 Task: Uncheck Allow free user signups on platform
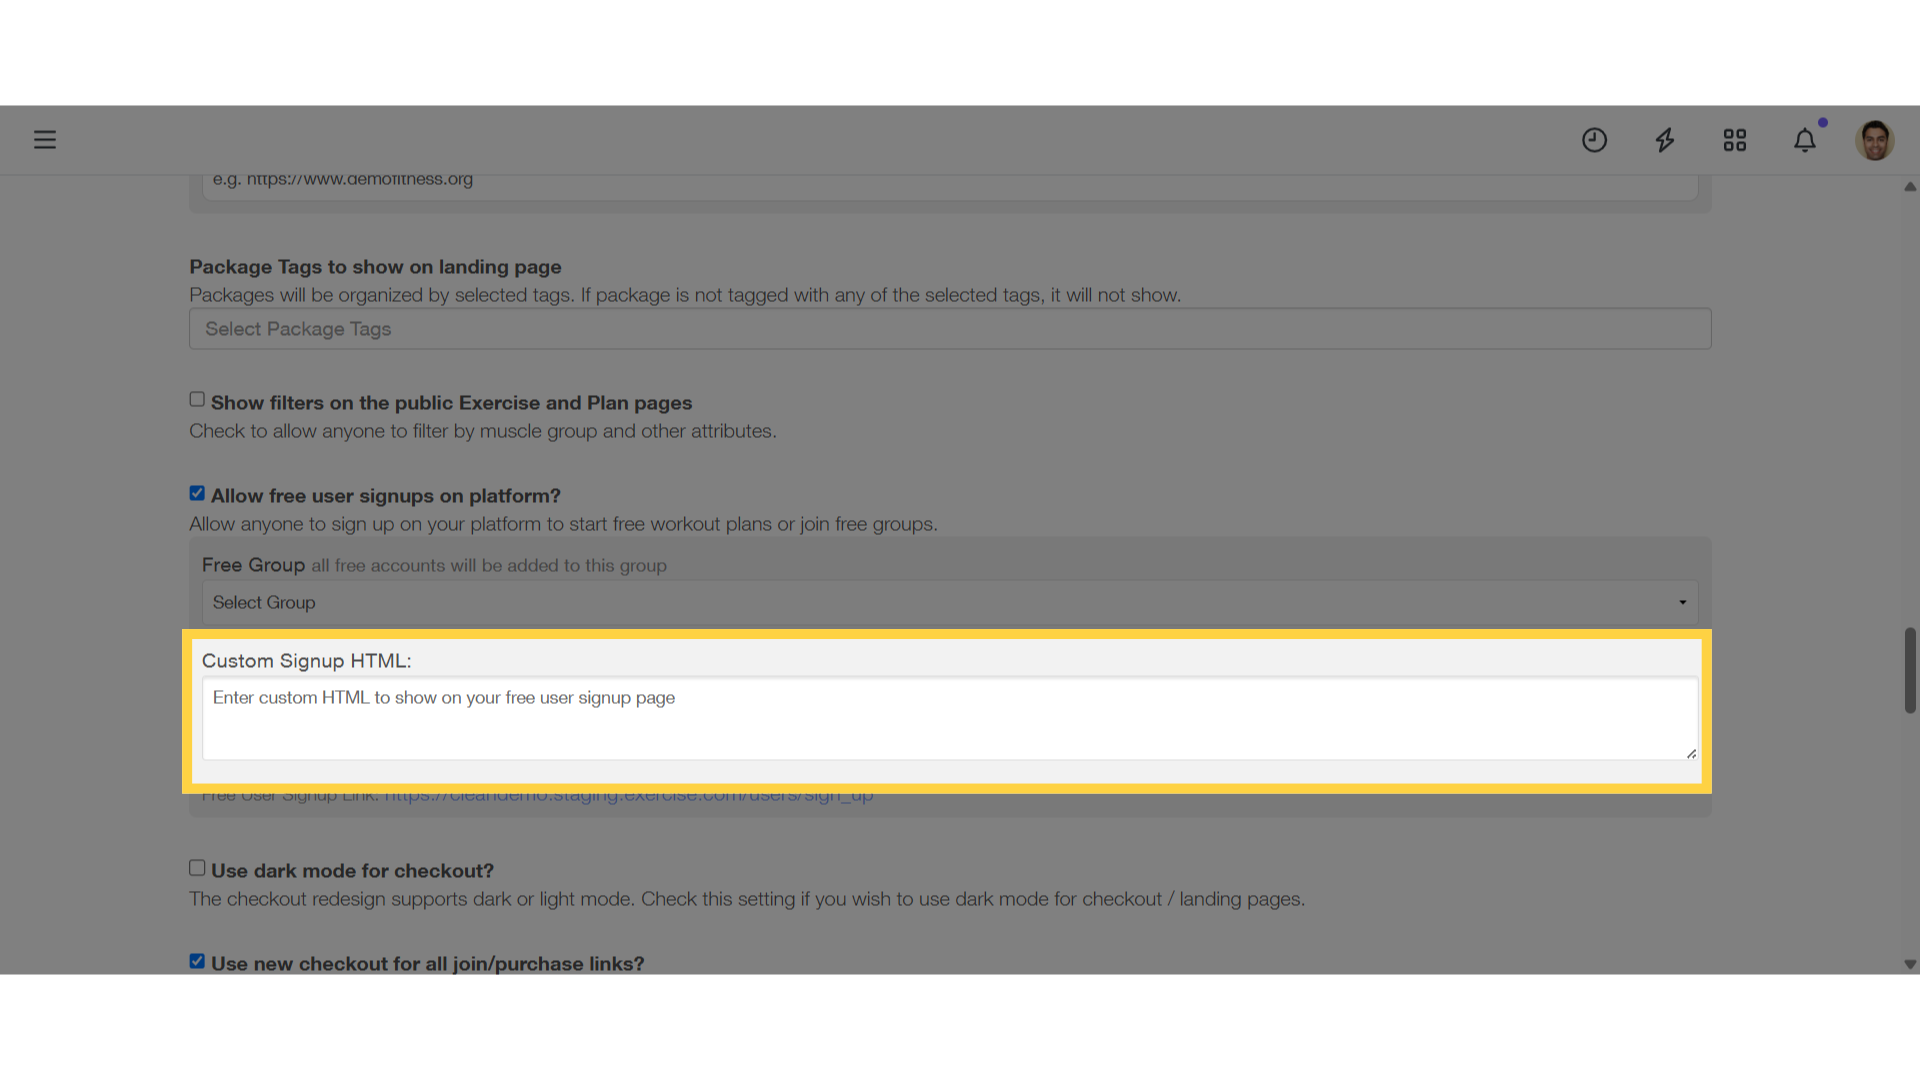197,493
